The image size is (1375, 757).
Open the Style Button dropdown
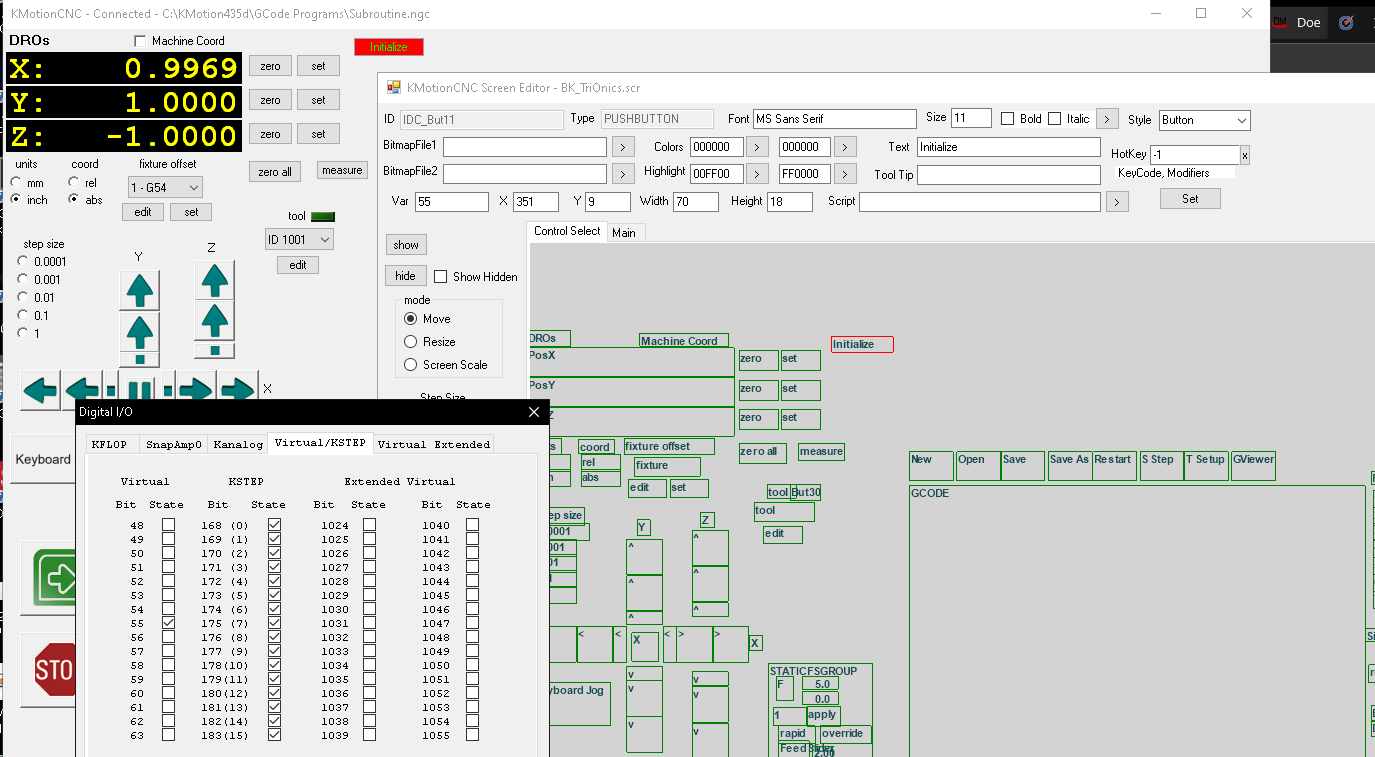1205,120
